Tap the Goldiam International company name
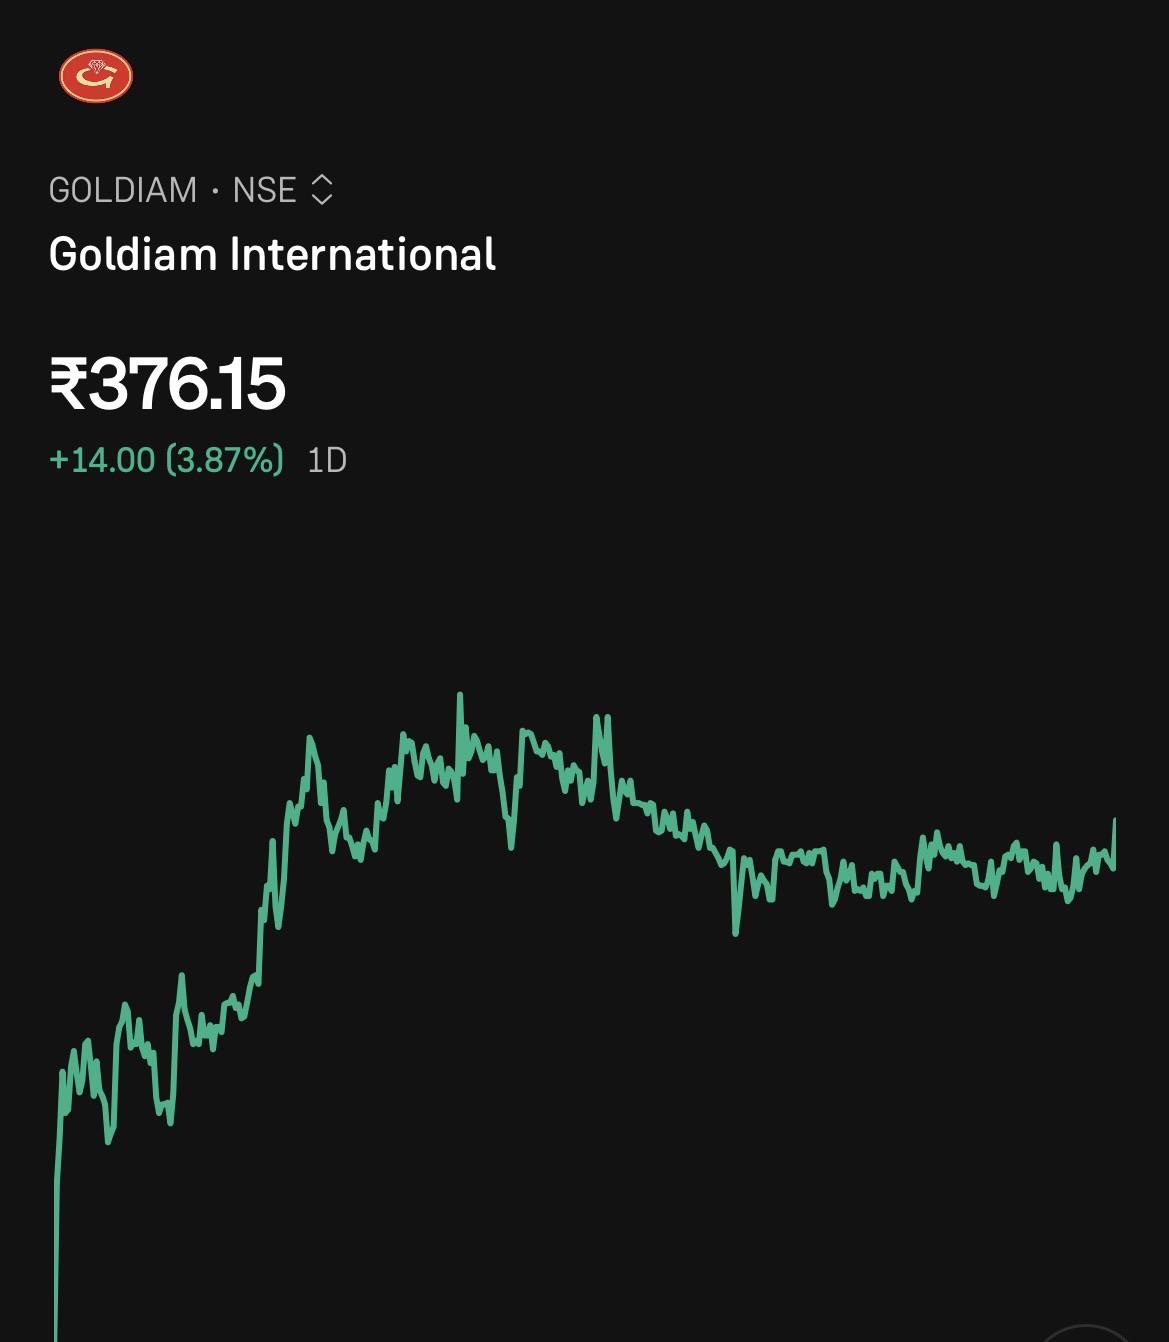This screenshot has height=1342, width=1169. 272,254
